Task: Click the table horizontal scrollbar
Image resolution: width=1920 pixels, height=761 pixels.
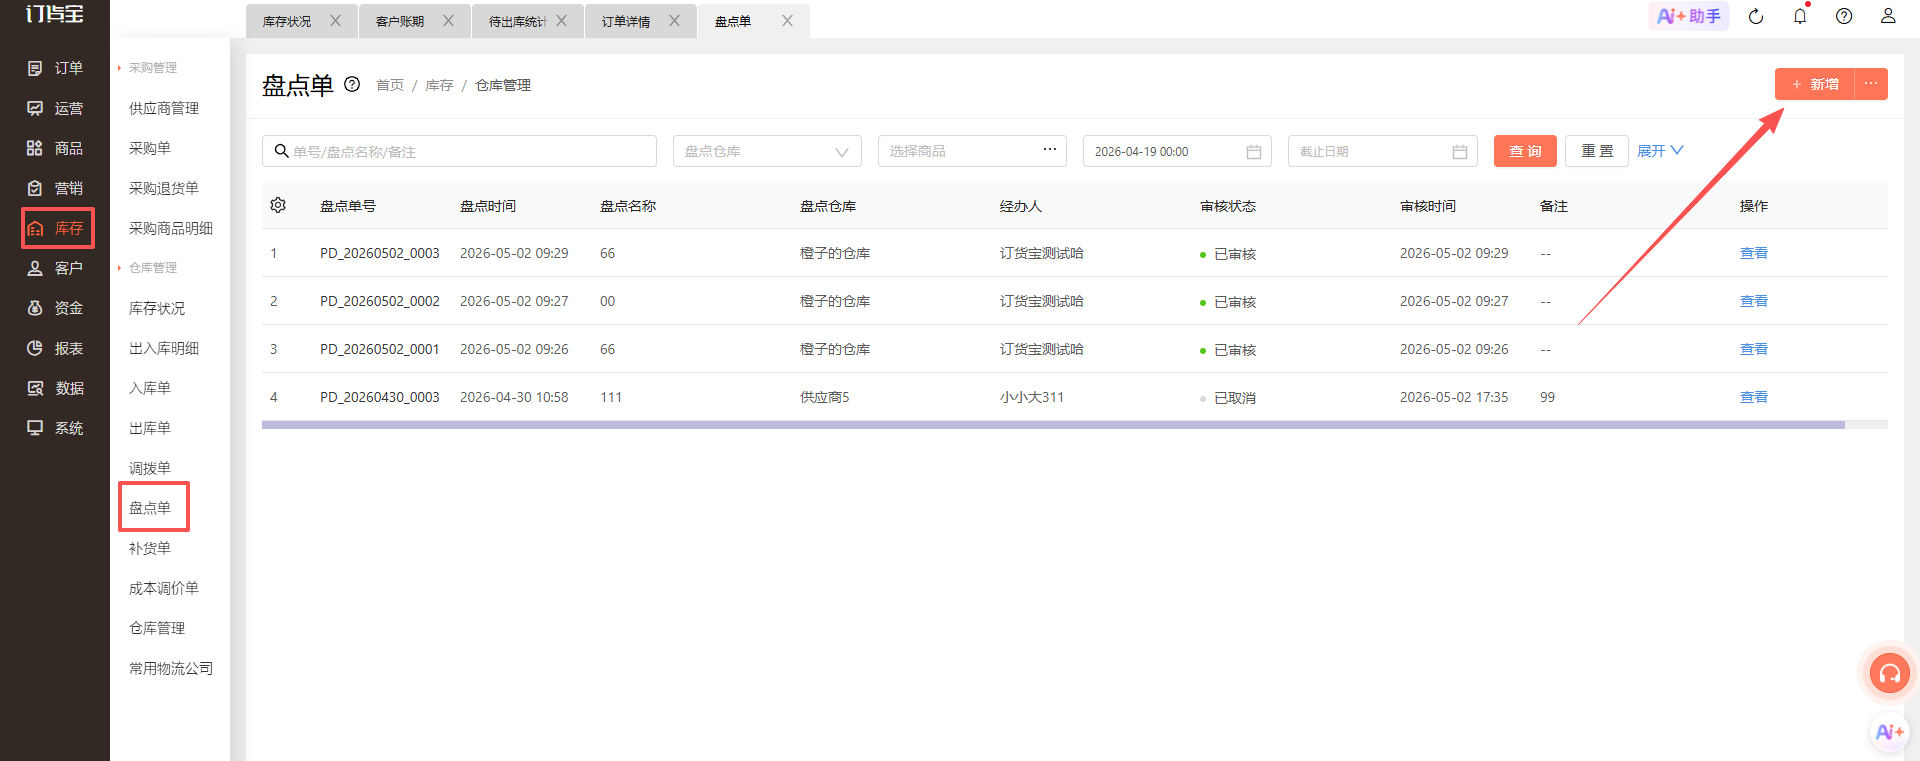Action: pos(1053,425)
